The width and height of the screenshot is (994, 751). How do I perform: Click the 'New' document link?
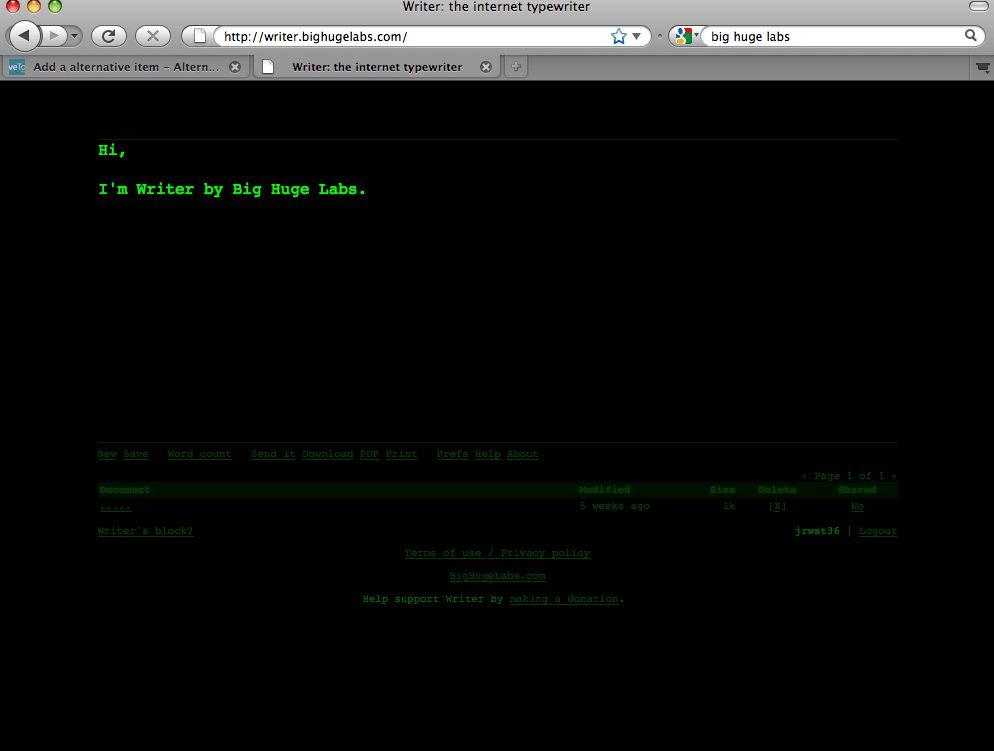coord(107,454)
